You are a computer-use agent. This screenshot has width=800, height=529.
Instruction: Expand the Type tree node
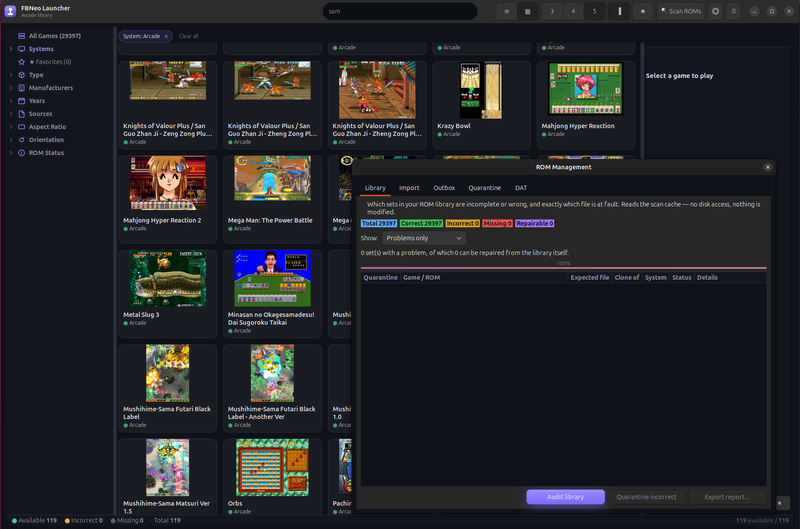pos(11,75)
